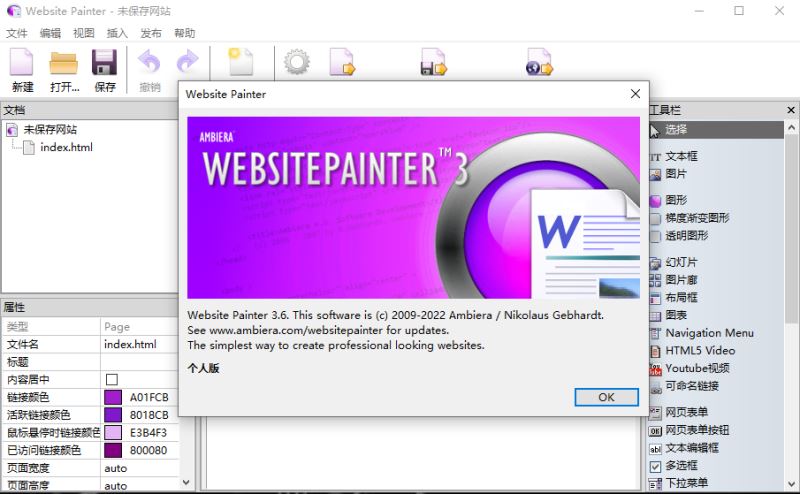Screen dimensions: 800x494
Task: Open the 编辑 menu
Action: coord(50,33)
